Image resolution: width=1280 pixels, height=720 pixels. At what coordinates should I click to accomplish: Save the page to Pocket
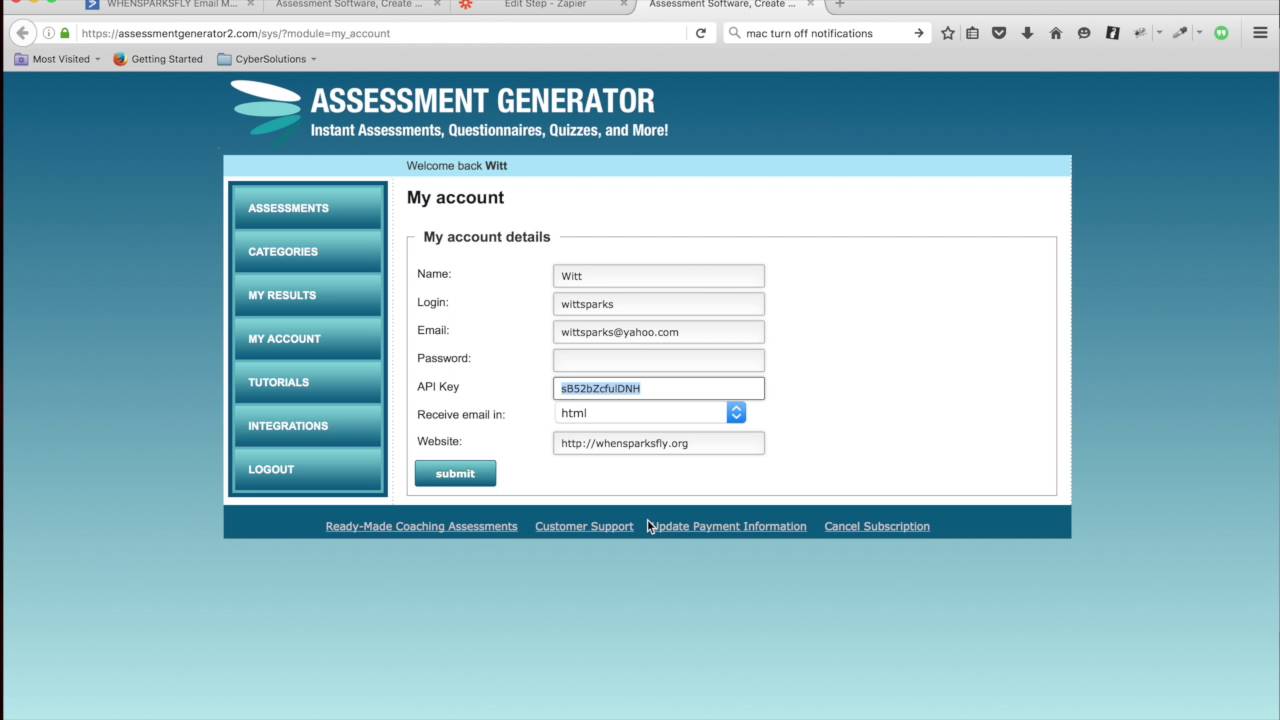coord(999,33)
